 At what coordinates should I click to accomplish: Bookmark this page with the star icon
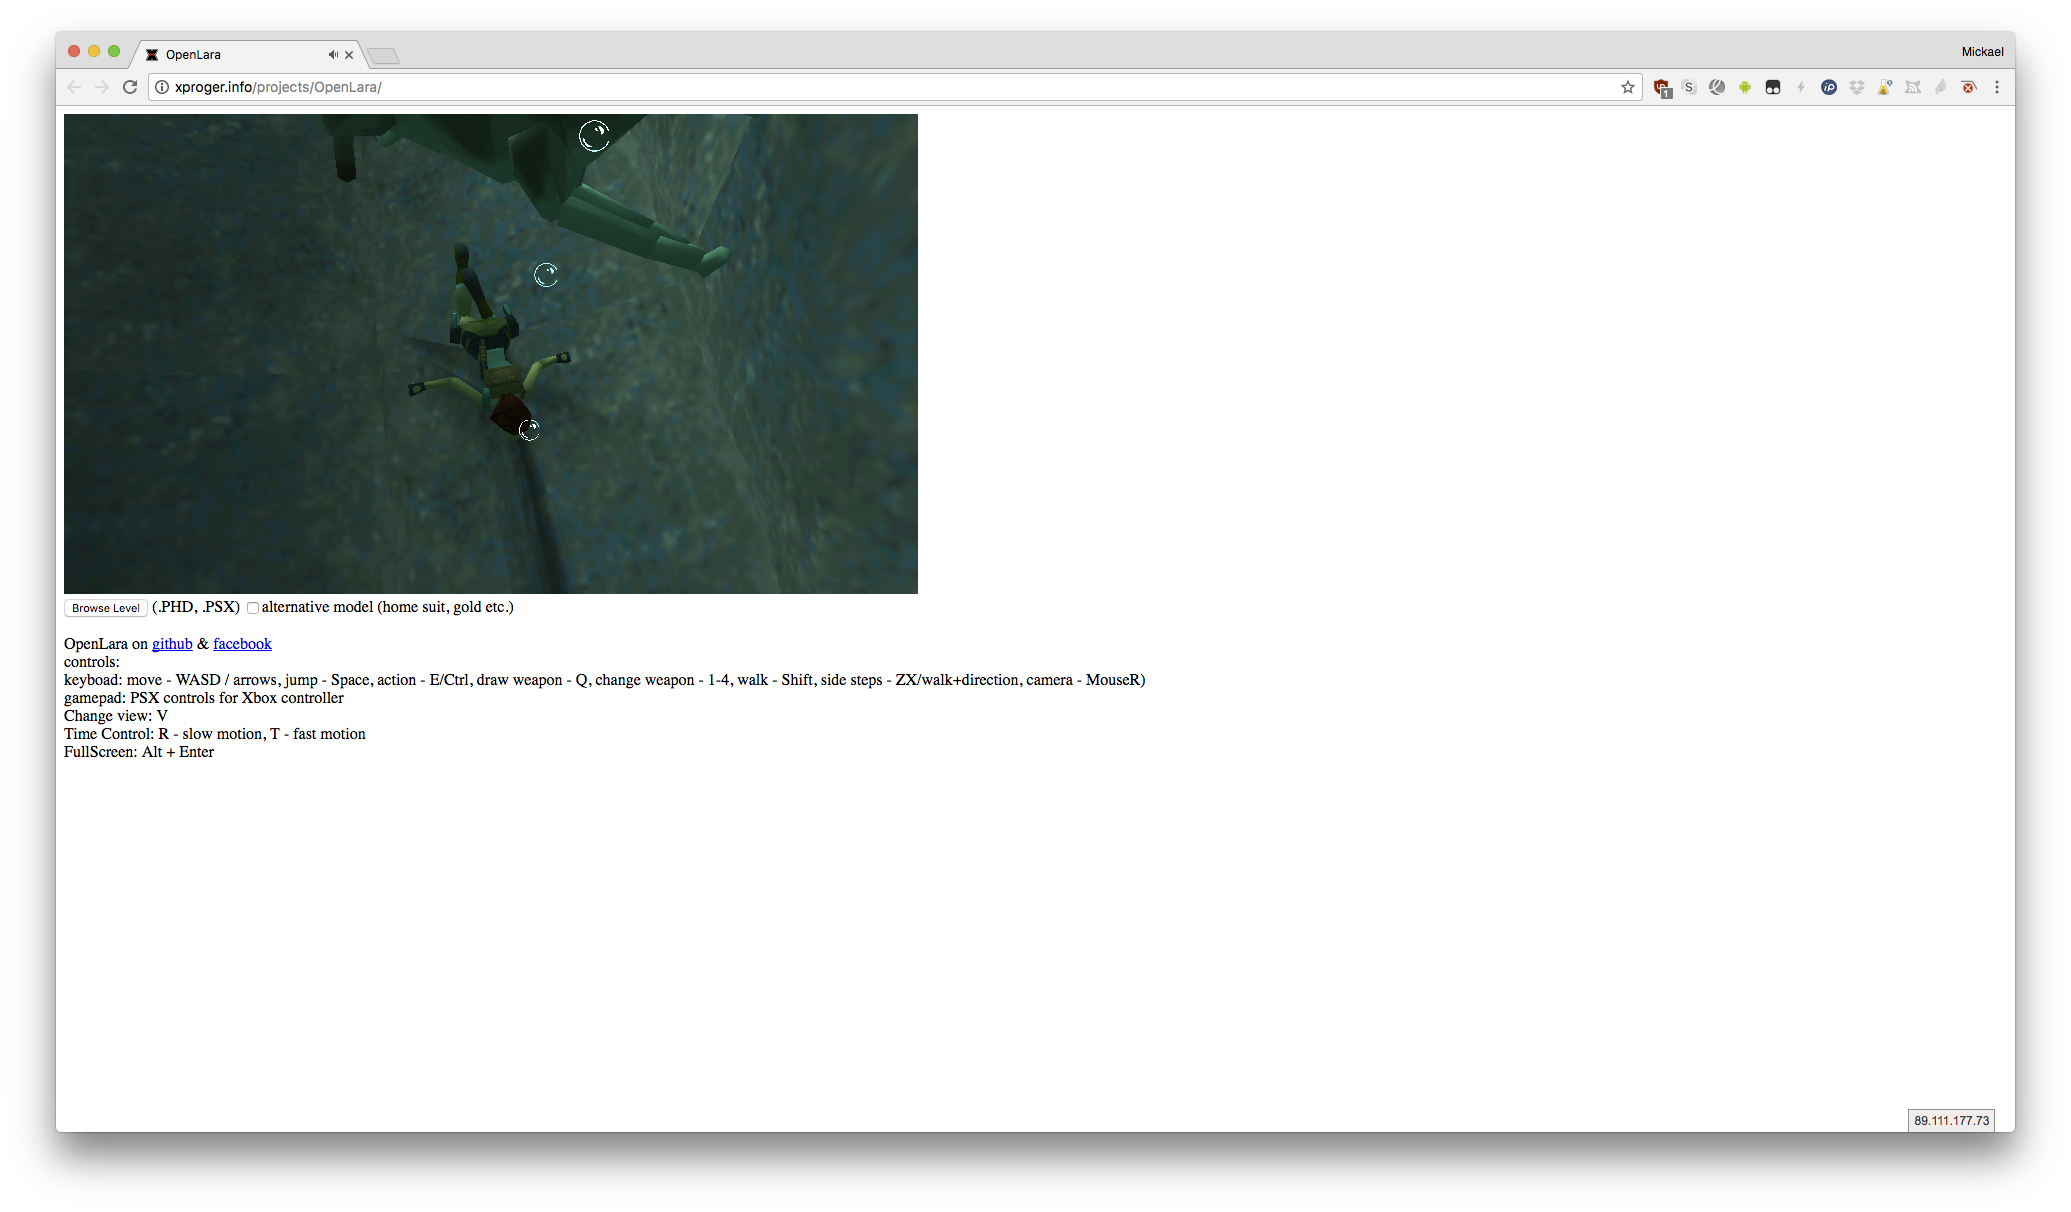pos(1628,87)
